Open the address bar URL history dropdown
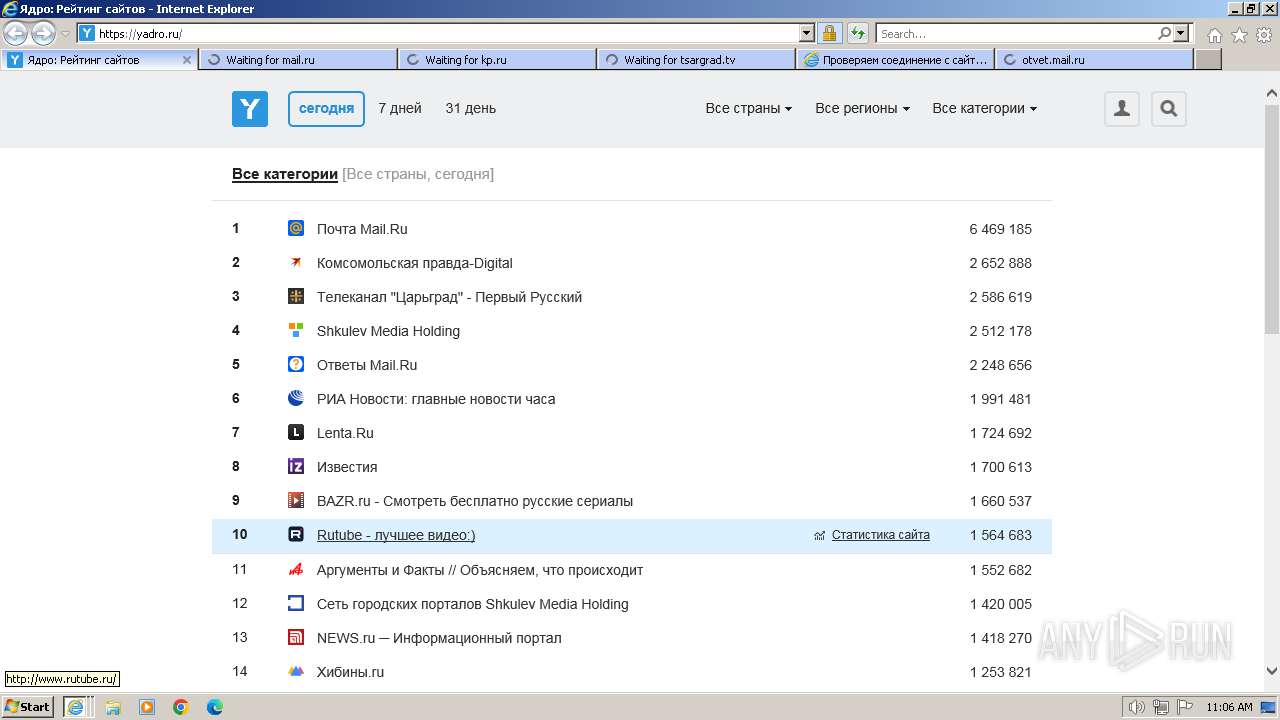 (807, 33)
